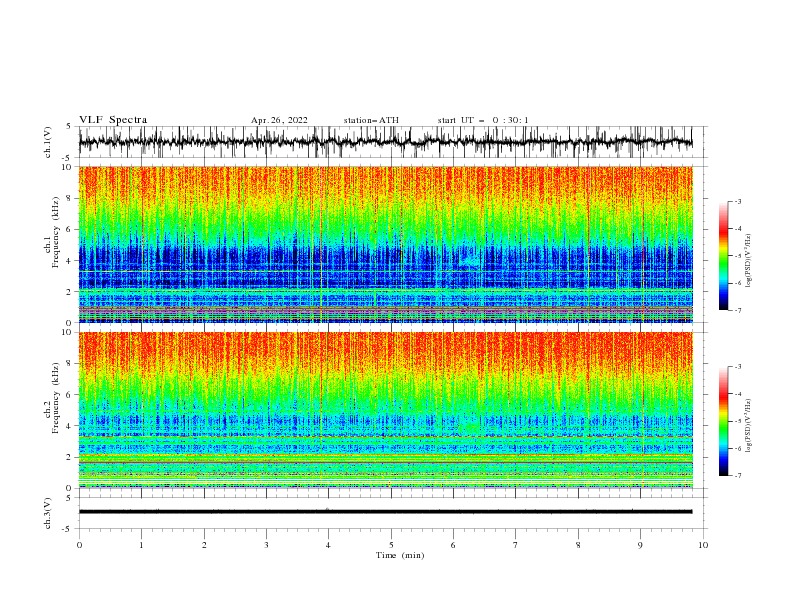The width and height of the screenshot is (792, 612).
Task: Click inside the ch.1 spectrogram panel
Action: (385, 244)
